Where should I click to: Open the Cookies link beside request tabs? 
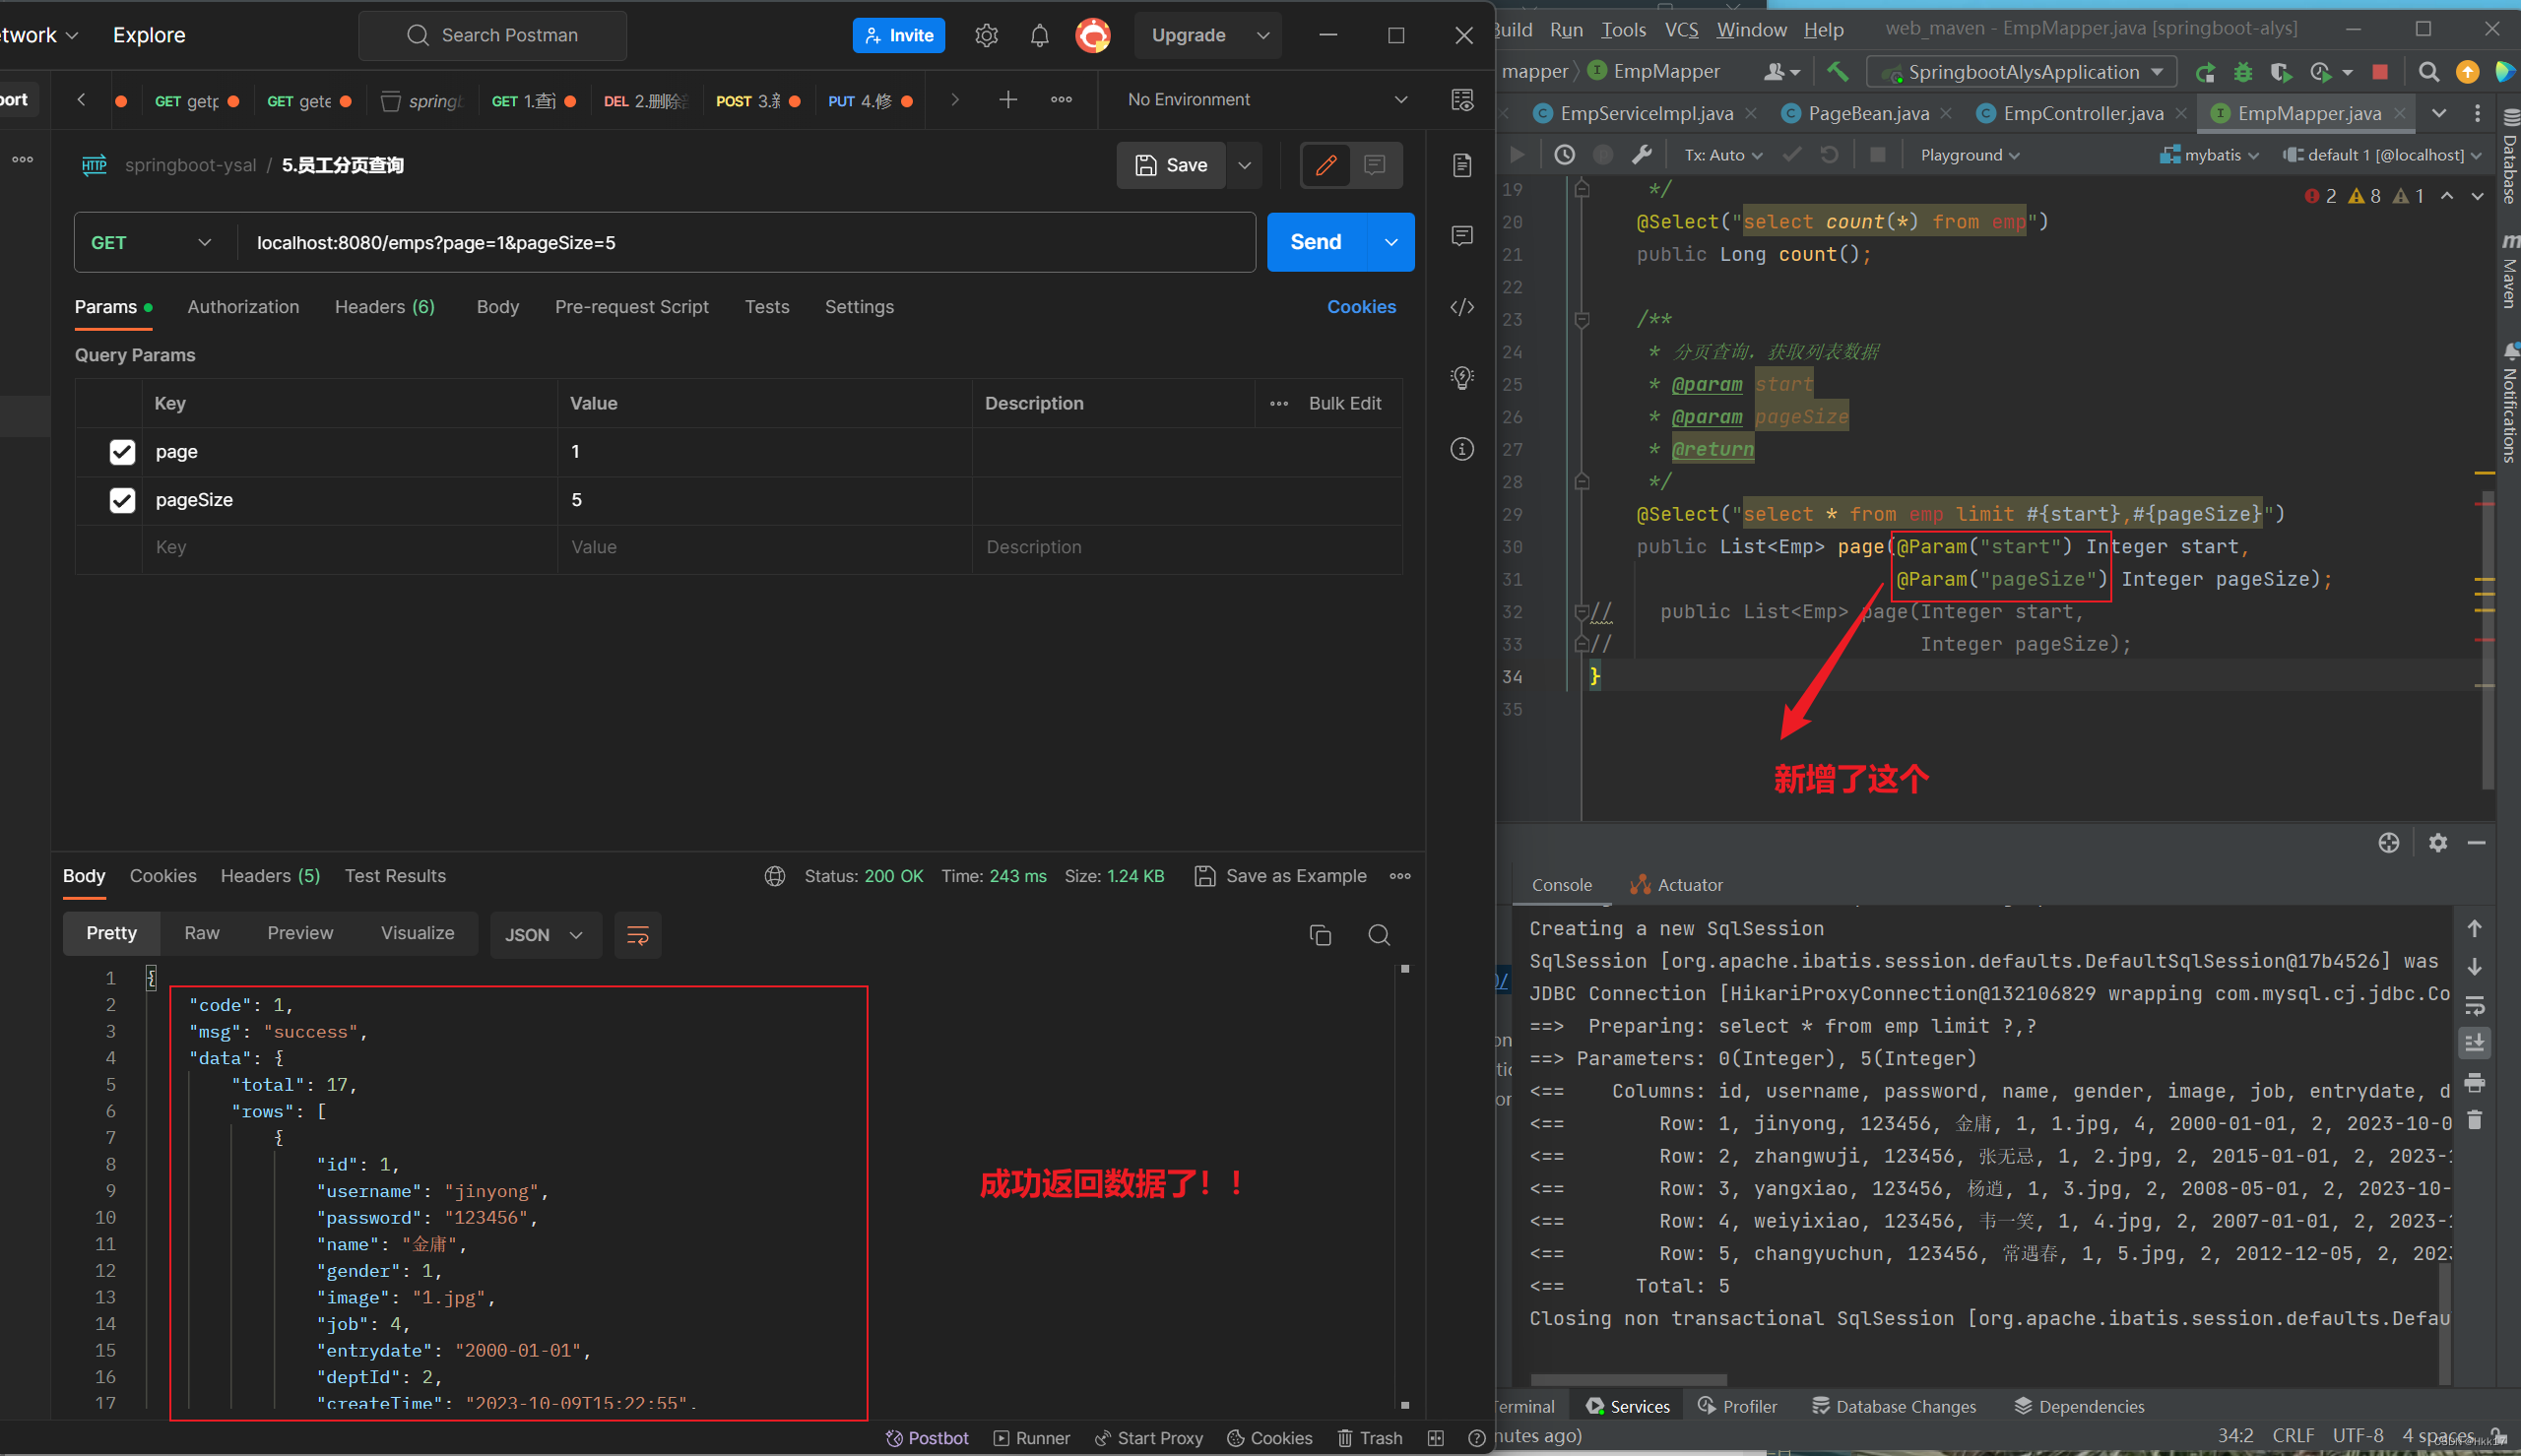pyautogui.click(x=1360, y=307)
